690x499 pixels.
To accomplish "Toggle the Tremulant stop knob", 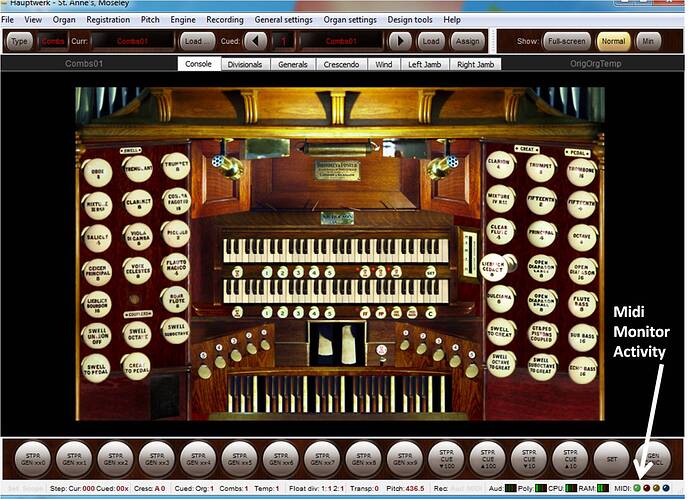I will (x=138, y=169).
